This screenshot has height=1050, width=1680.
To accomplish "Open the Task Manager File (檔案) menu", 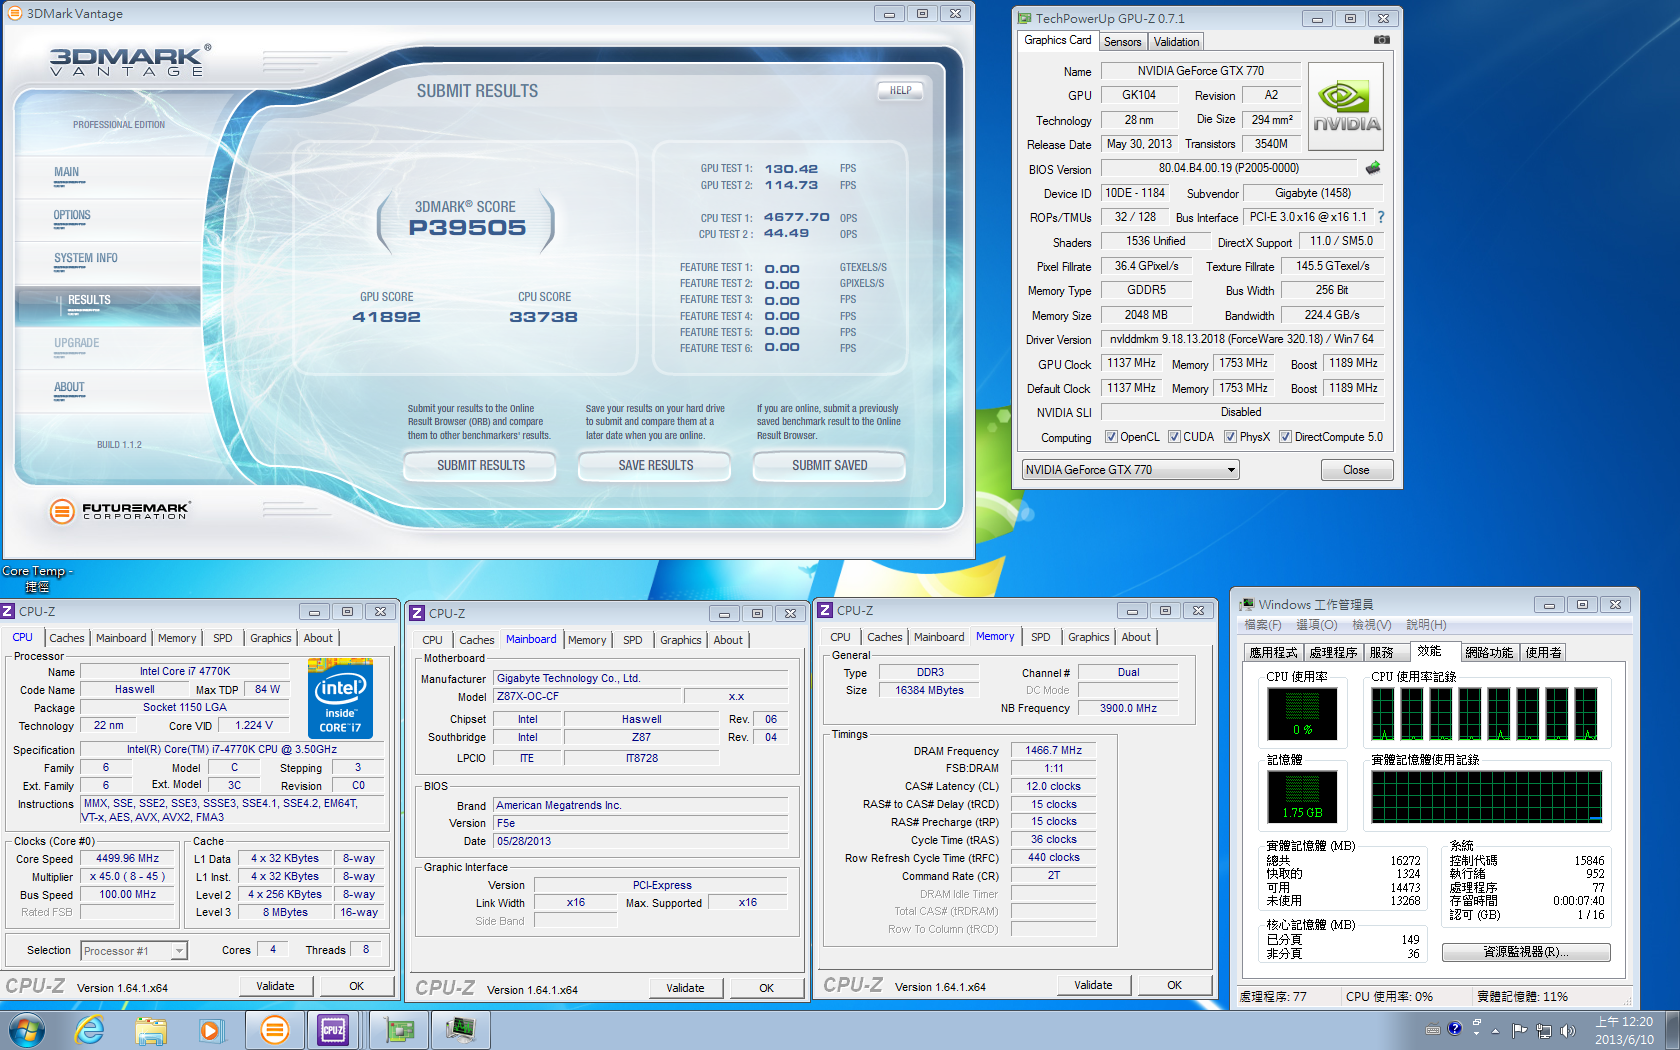I will (1262, 625).
